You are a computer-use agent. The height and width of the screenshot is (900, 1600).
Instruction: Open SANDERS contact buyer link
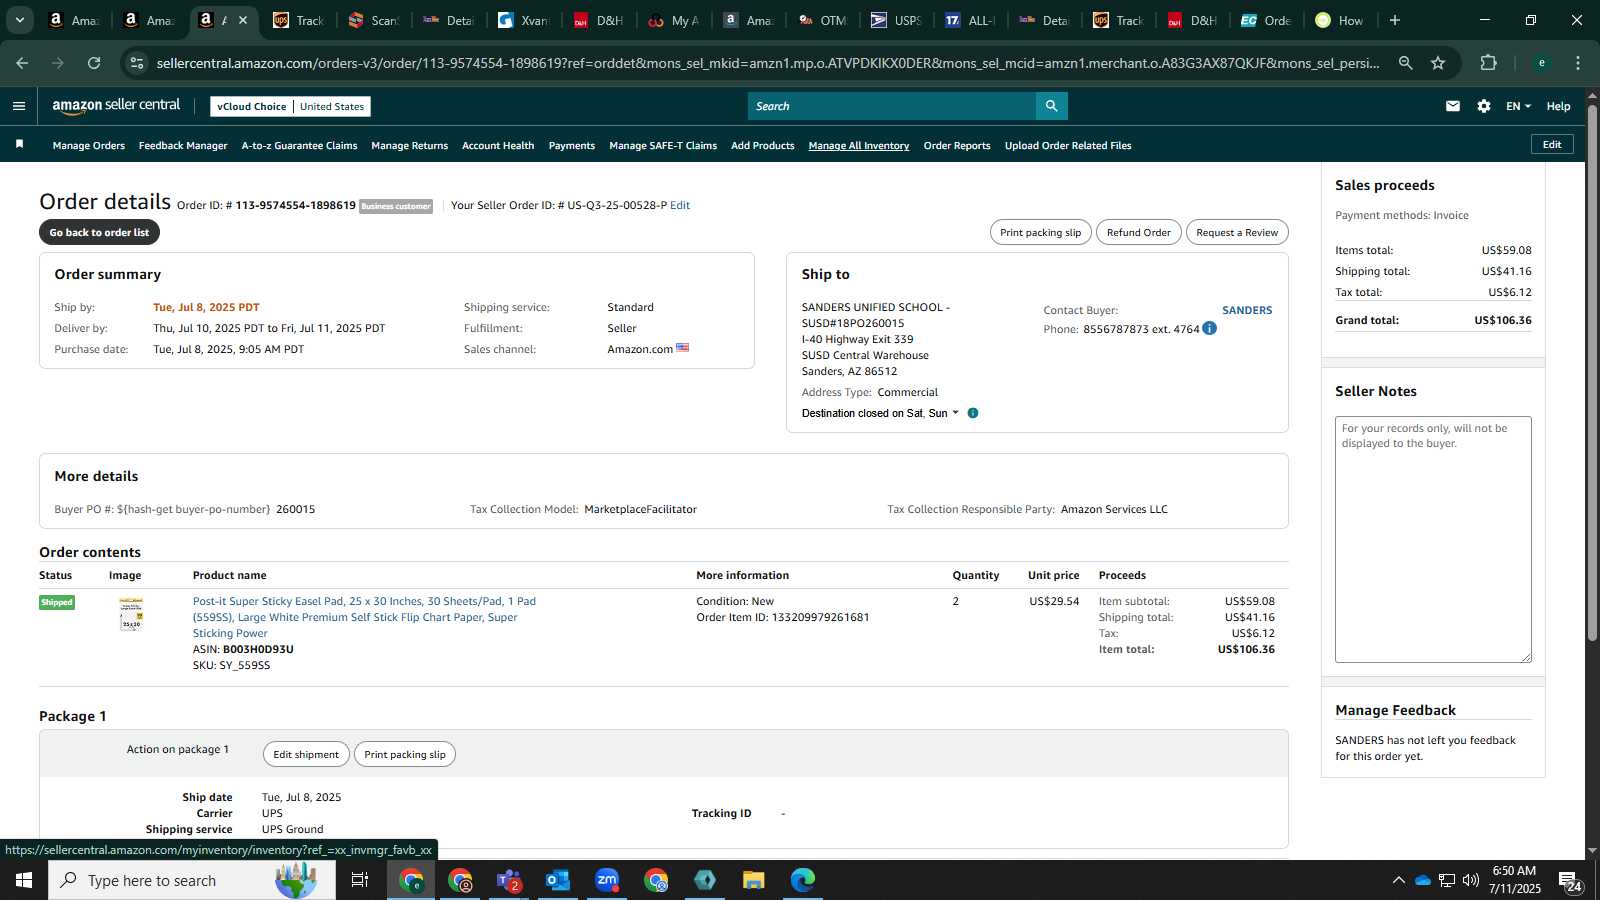[1247, 310]
